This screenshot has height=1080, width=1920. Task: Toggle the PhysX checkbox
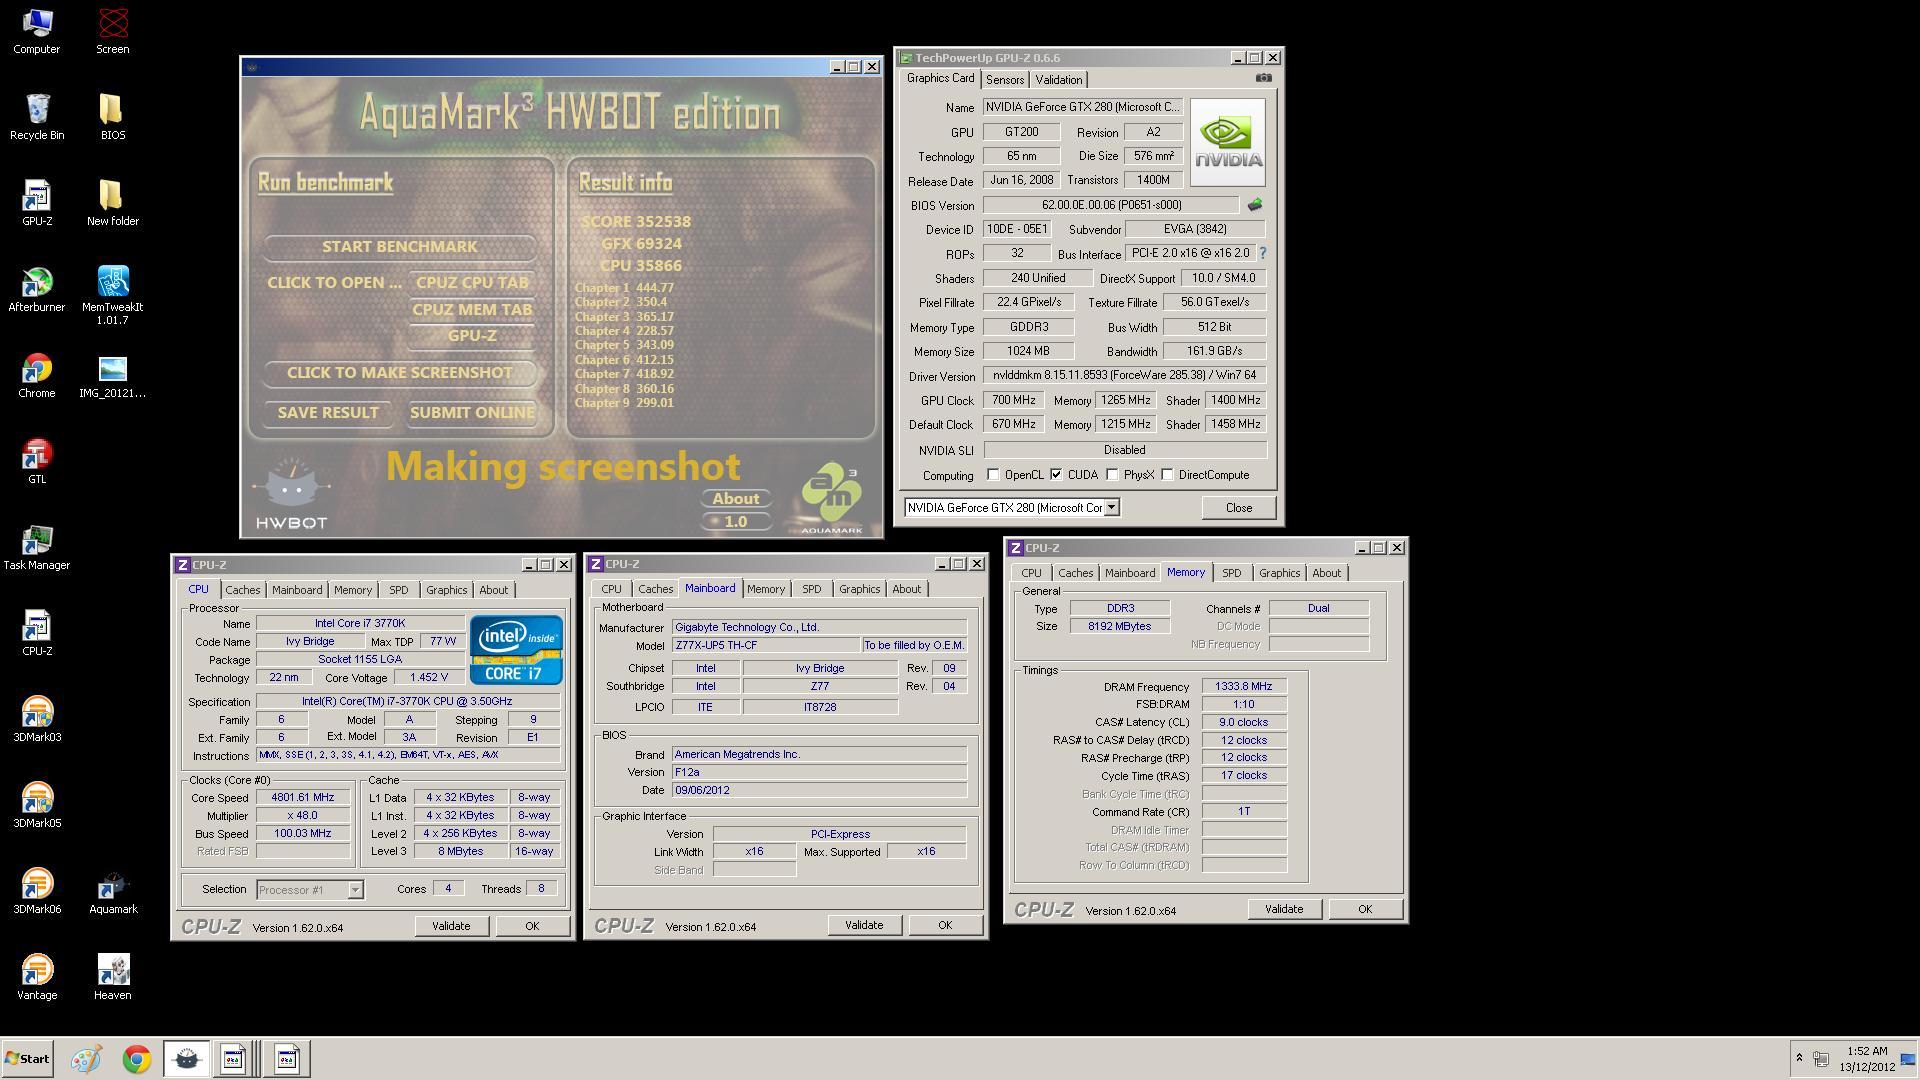[x=1112, y=475]
